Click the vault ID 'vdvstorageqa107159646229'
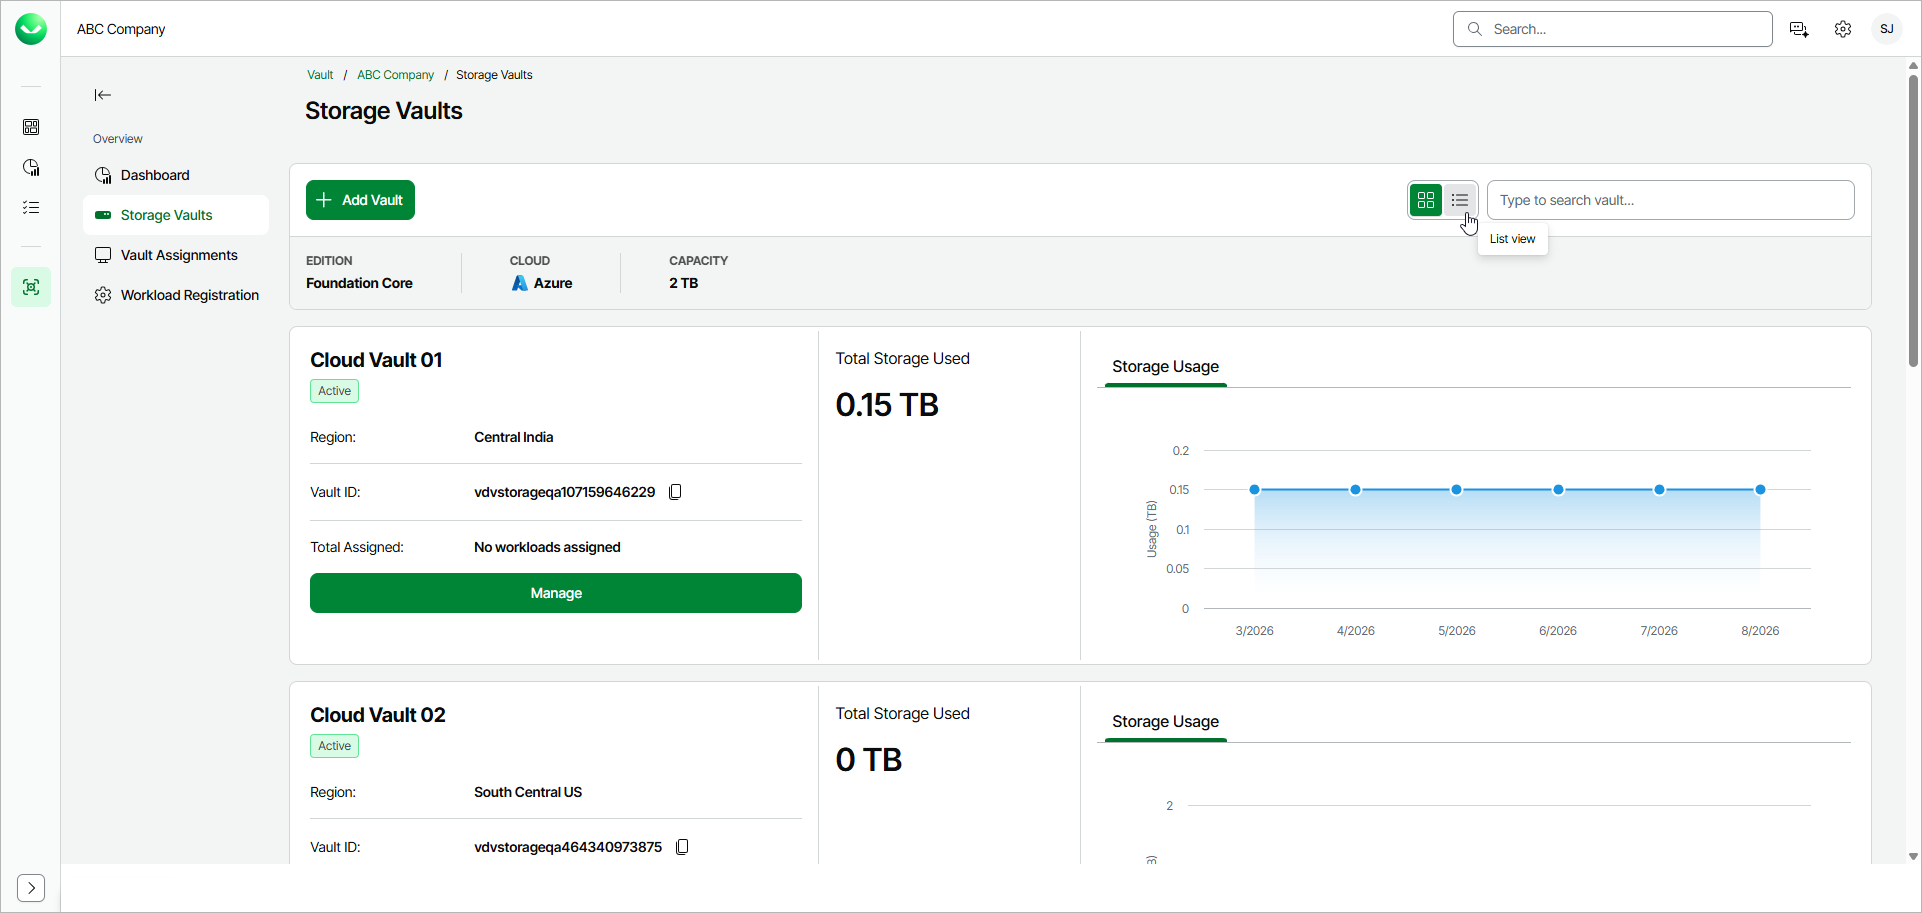Image resolution: width=1922 pixels, height=913 pixels. [564, 492]
